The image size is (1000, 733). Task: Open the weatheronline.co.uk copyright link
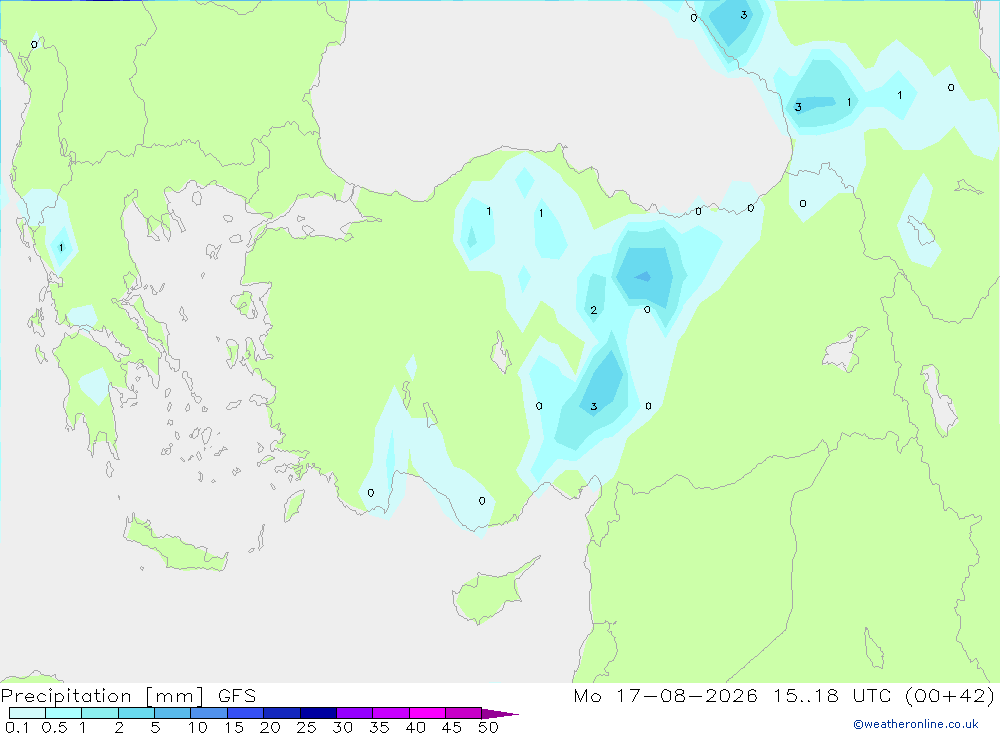(916, 724)
